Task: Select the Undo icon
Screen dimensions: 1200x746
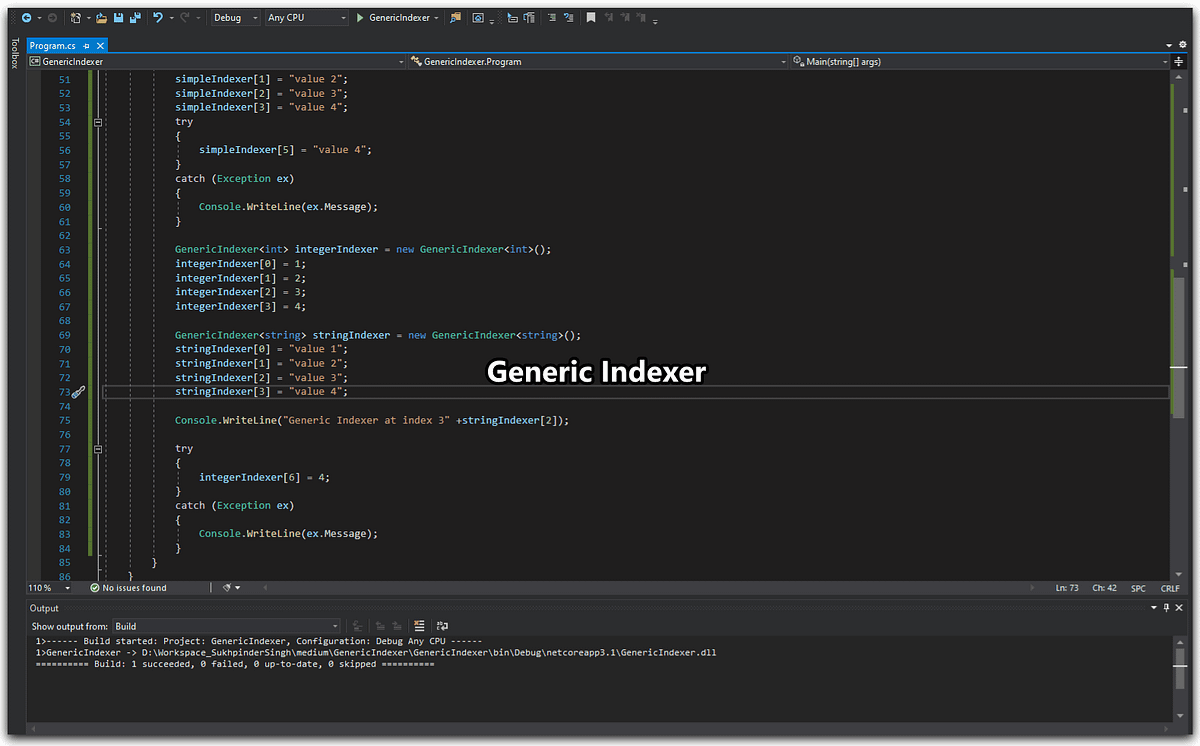Action: pos(158,17)
